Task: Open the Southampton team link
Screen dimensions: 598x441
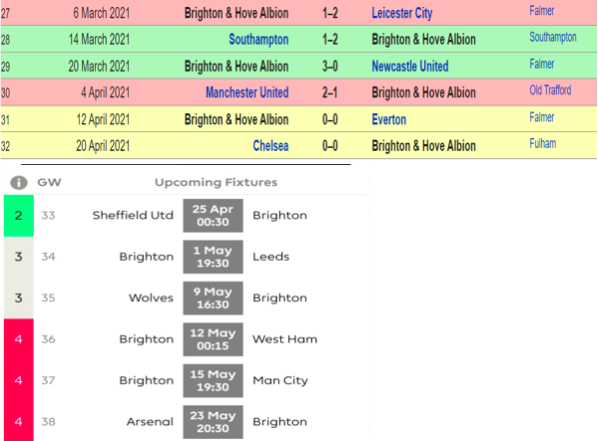Action: pos(259,39)
